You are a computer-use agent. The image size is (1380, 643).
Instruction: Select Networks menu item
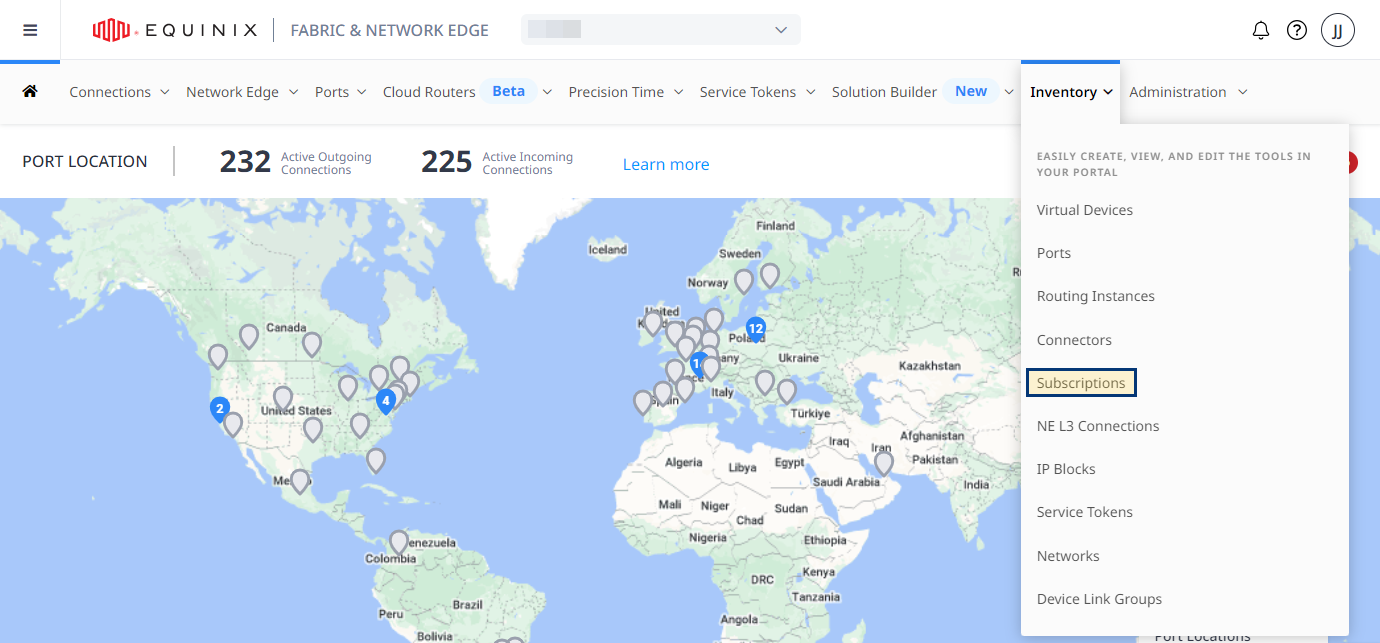(x=1068, y=556)
